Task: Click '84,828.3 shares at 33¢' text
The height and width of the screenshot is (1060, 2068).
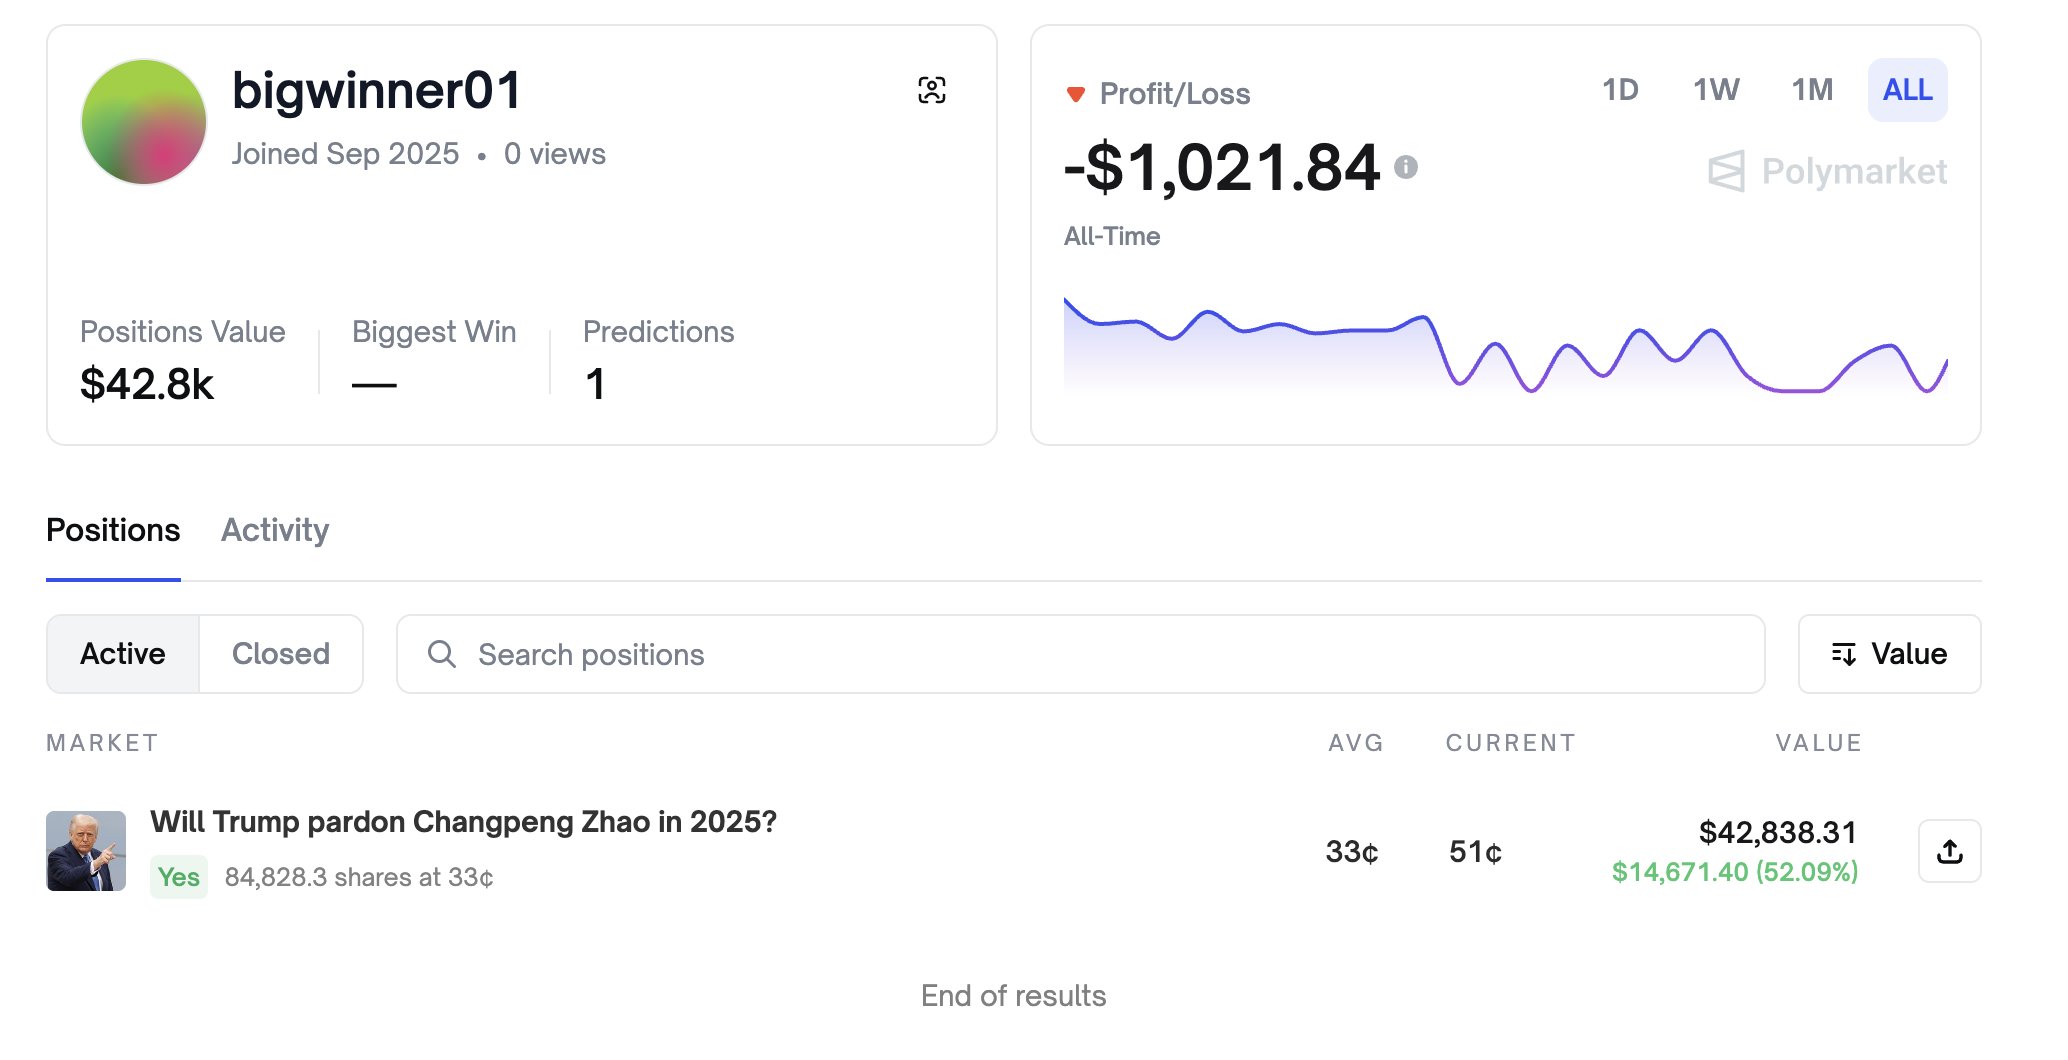Action: pyautogui.click(x=359, y=878)
